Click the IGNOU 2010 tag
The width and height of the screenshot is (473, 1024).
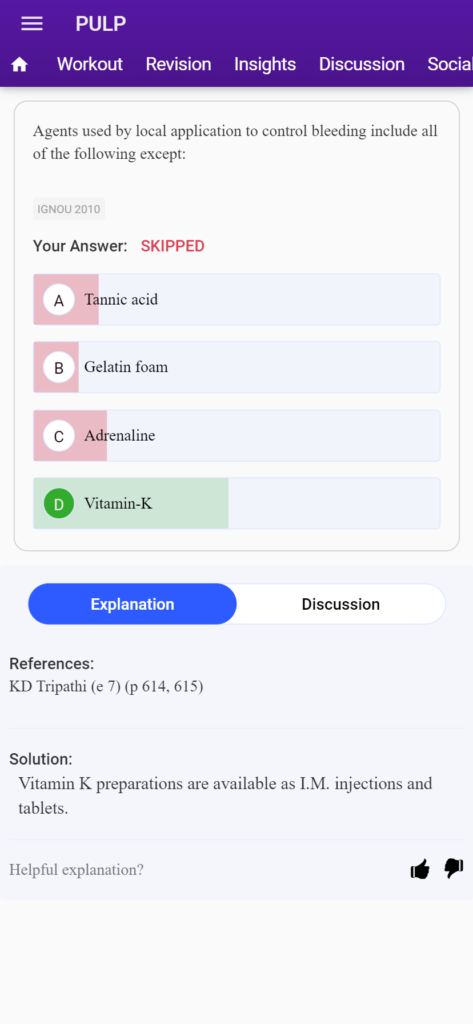coord(69,209)
